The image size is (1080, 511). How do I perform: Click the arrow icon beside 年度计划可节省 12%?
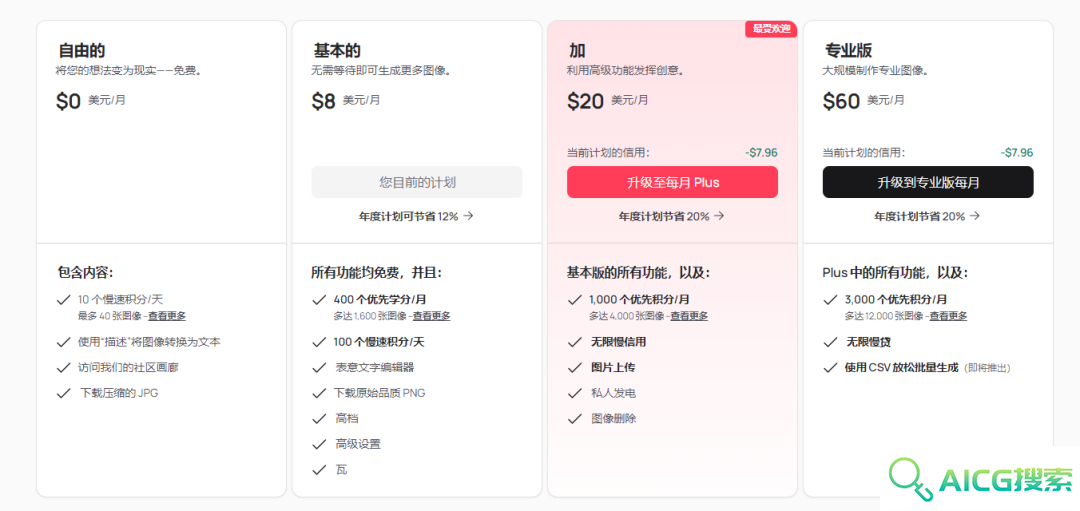tap(468, 216)
